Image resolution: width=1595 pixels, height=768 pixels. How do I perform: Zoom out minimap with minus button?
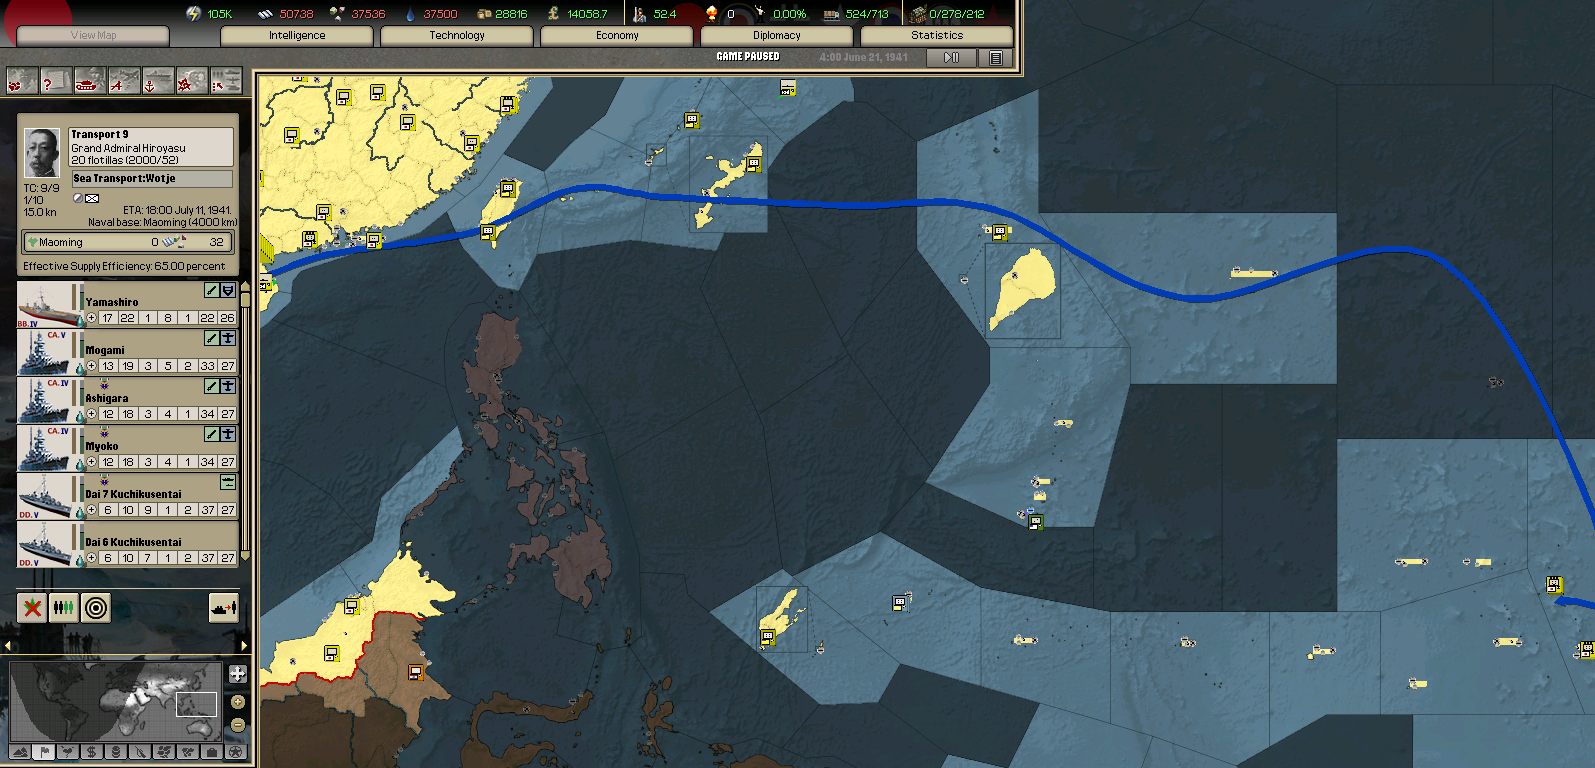238,725
